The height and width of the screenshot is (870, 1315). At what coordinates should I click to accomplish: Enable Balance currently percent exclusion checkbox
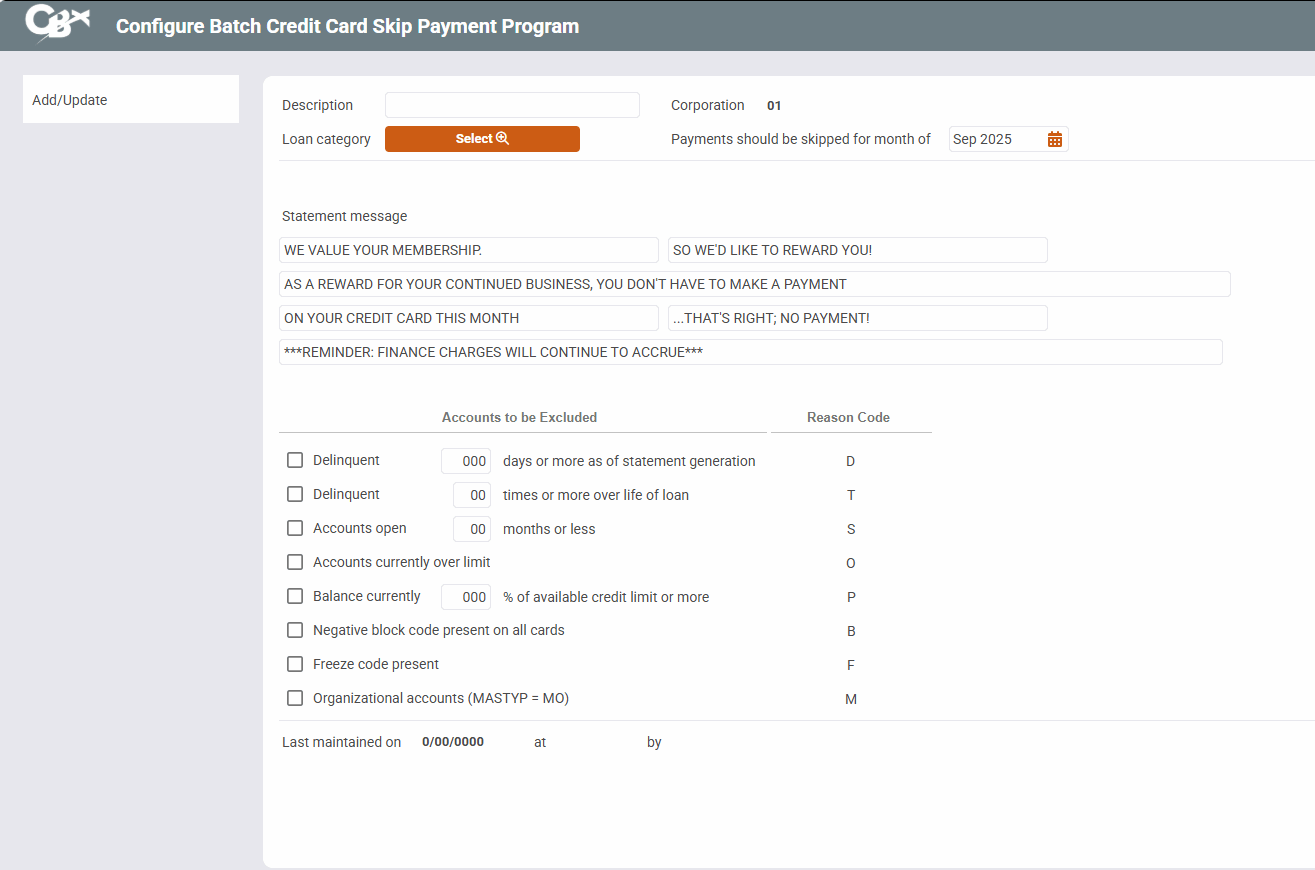coord(295,596)
